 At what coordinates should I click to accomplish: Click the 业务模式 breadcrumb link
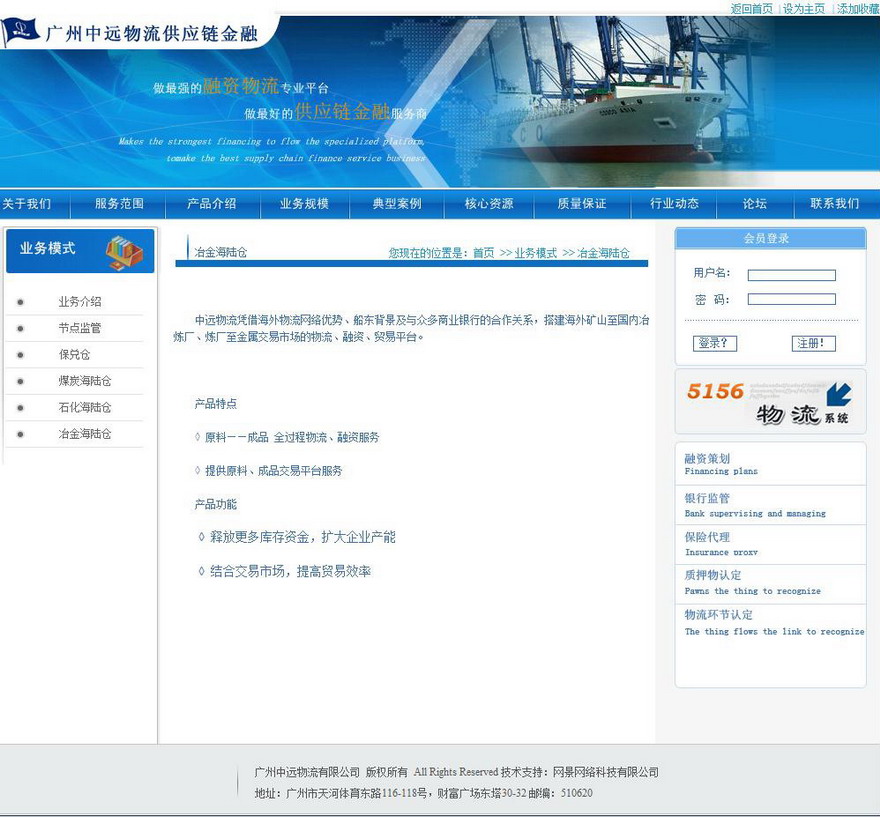(x=535, y=253)
